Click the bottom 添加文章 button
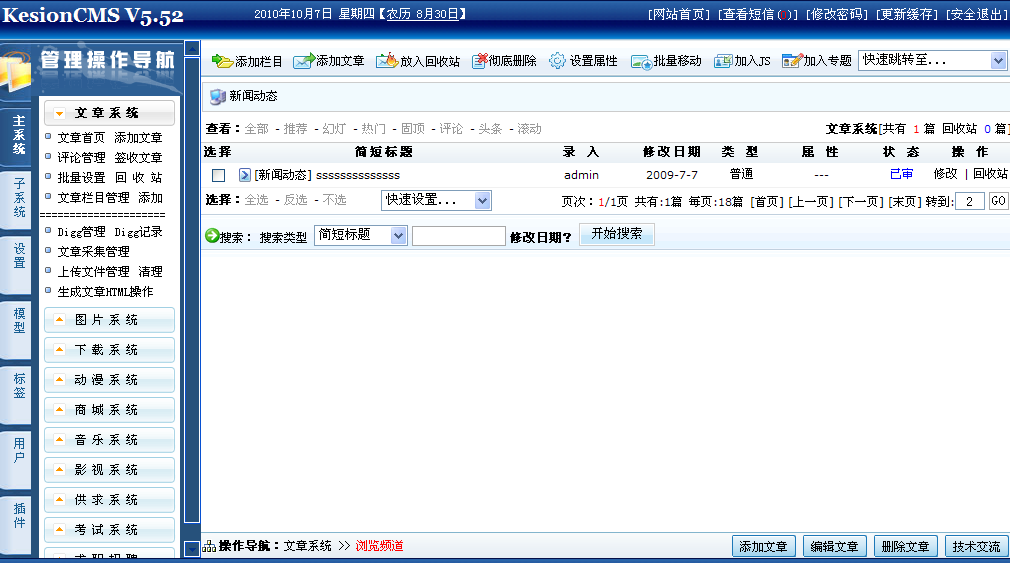Screen dimensions: 1010x563 pos(763,546)
